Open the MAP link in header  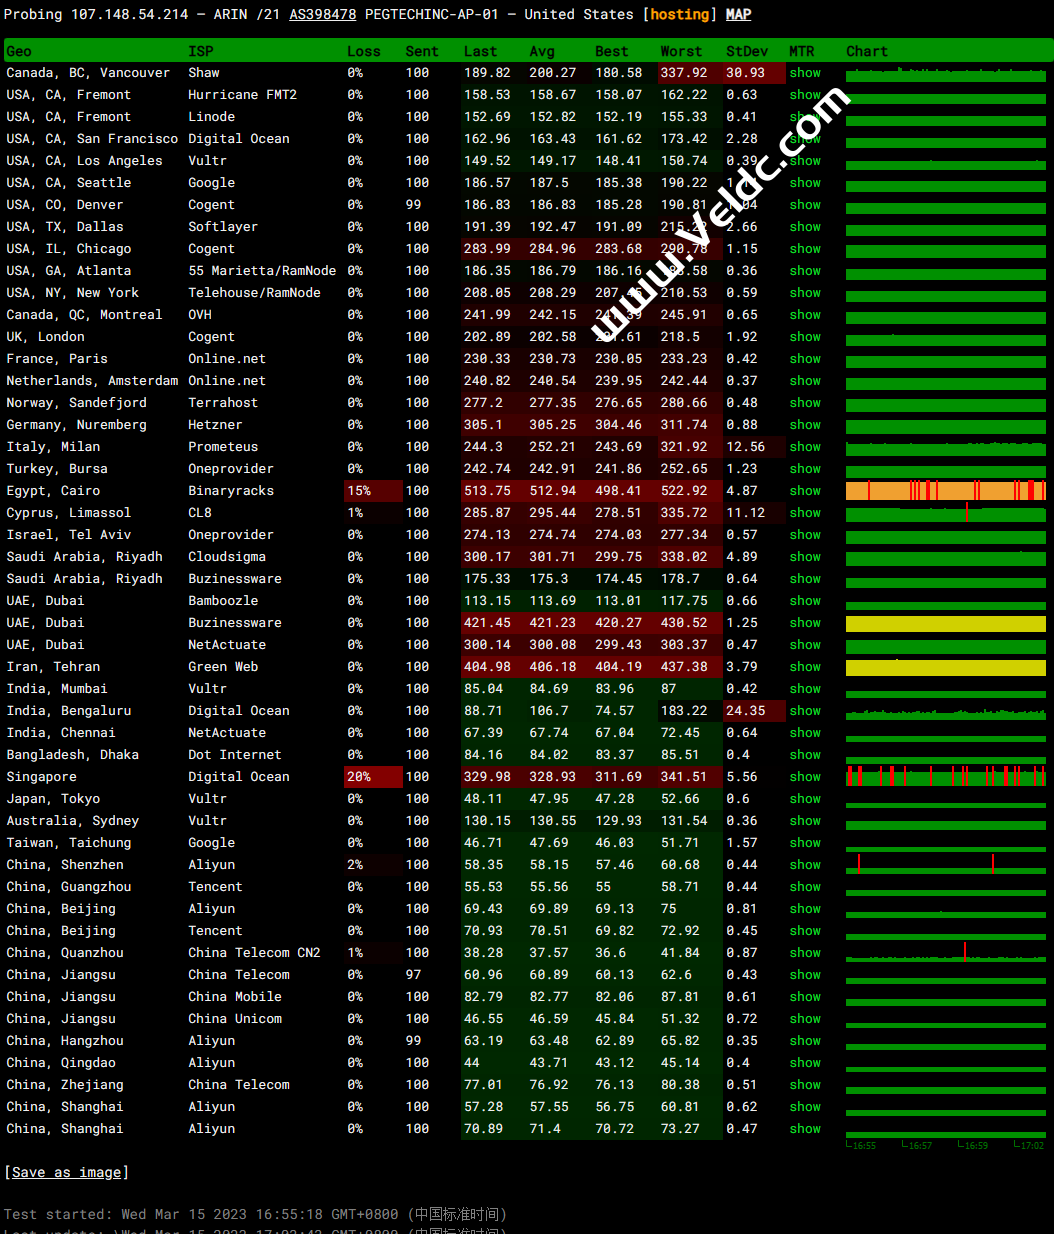(738, 15)
